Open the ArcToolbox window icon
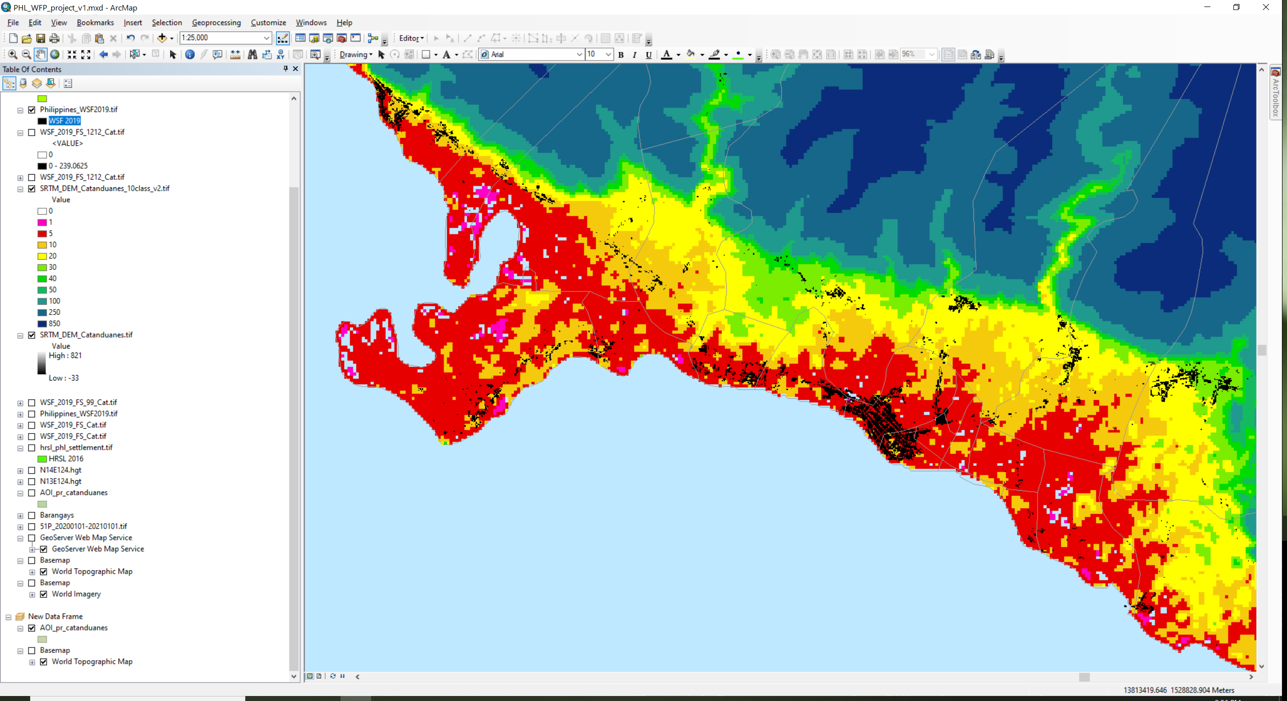The height and width of the screenshot is (701, 1287). click(x=341, y=38)
